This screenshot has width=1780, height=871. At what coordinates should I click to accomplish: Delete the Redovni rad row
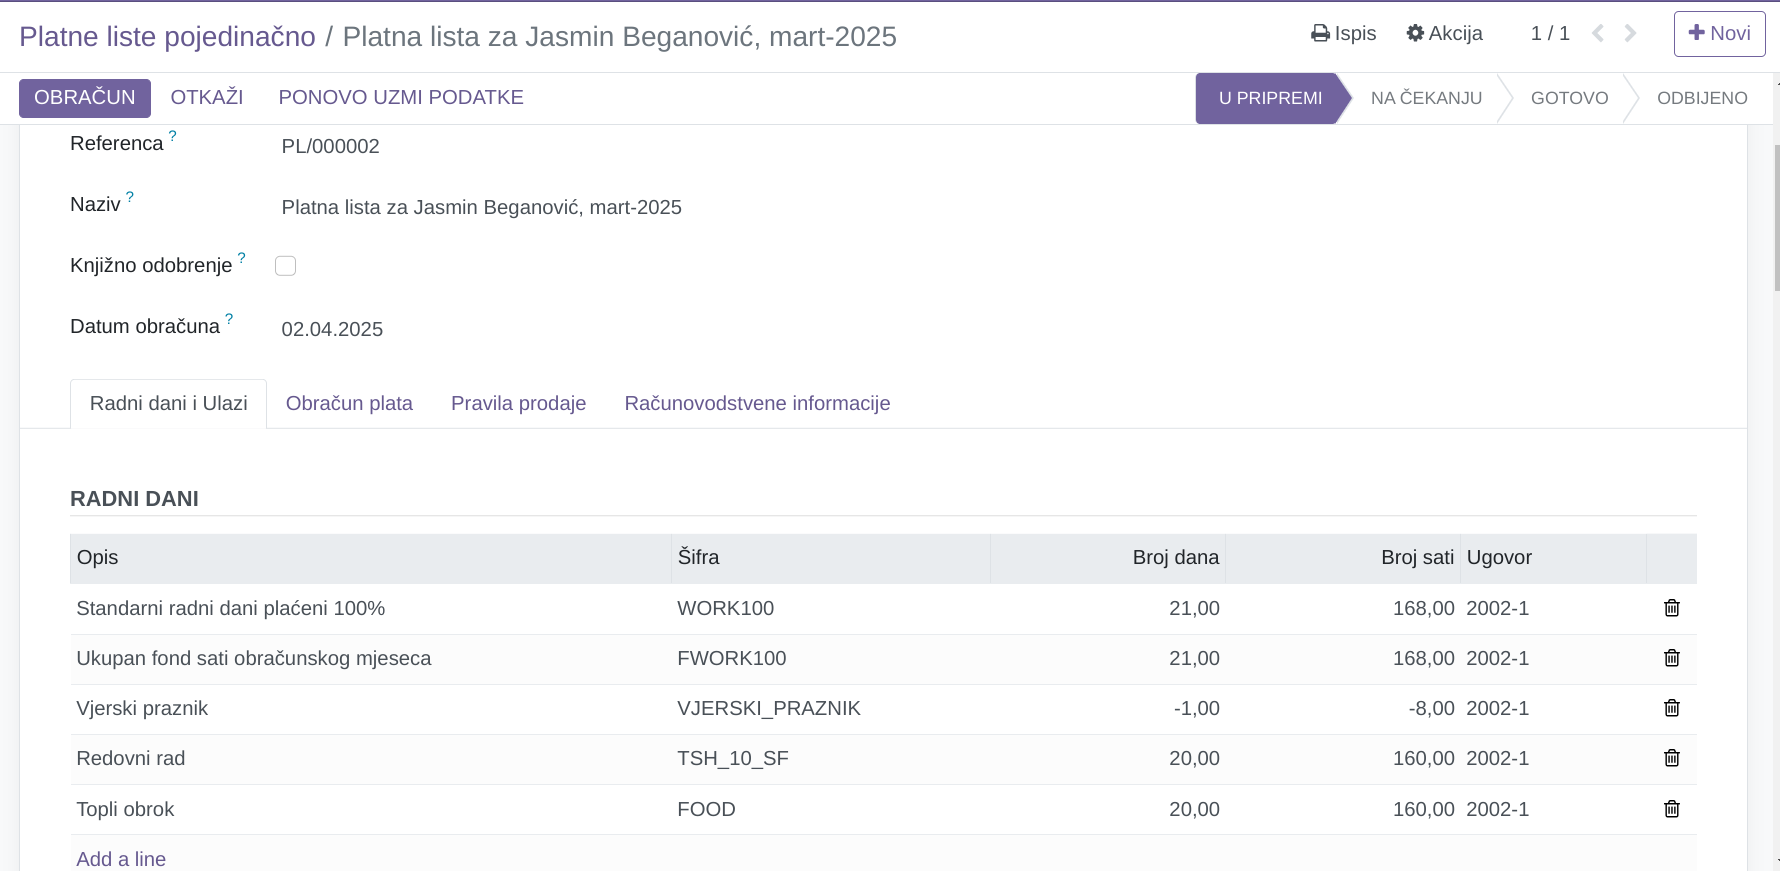point(1671,758)
